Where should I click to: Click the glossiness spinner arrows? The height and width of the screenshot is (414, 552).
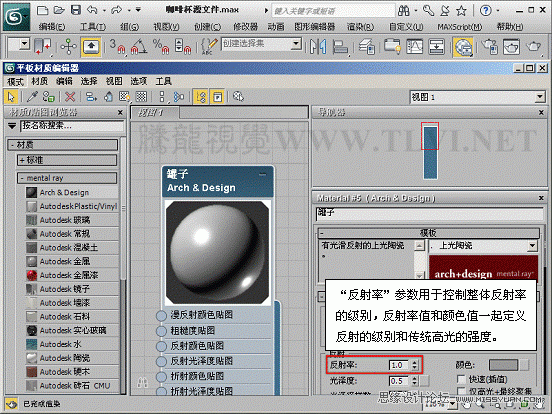coord(415,381)
